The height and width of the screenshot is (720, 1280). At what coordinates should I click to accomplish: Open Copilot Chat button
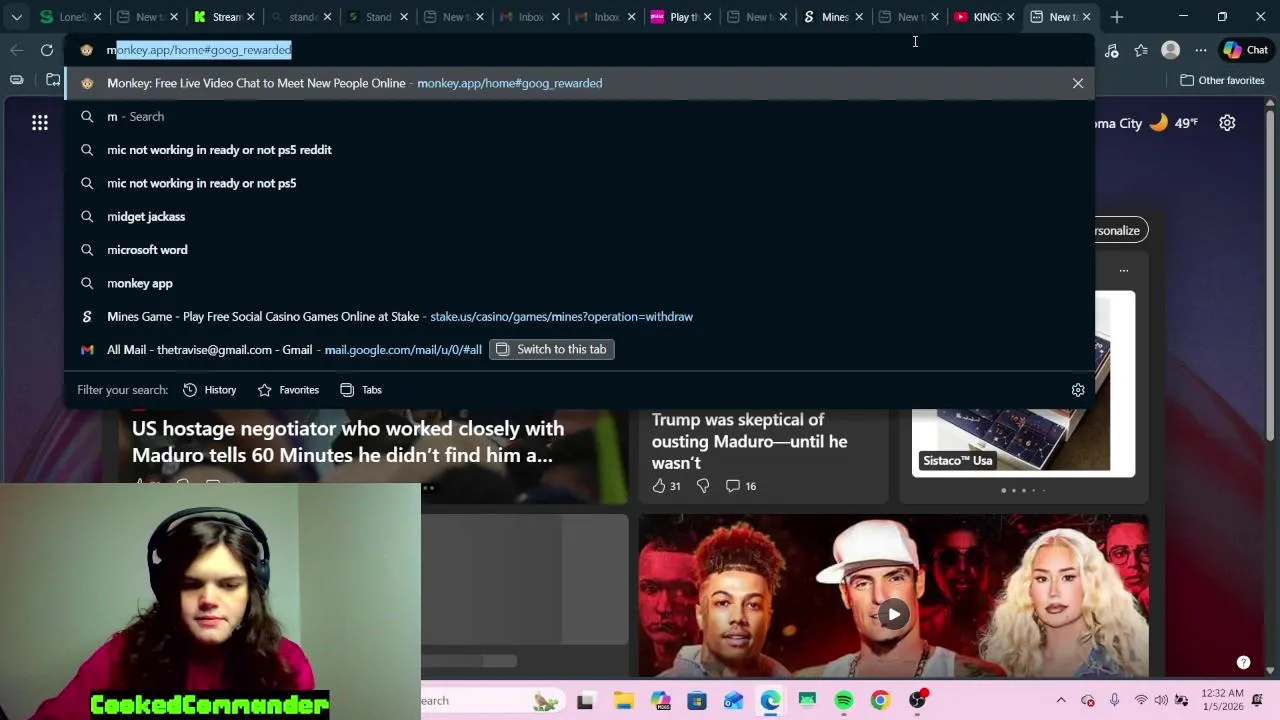1246,50
